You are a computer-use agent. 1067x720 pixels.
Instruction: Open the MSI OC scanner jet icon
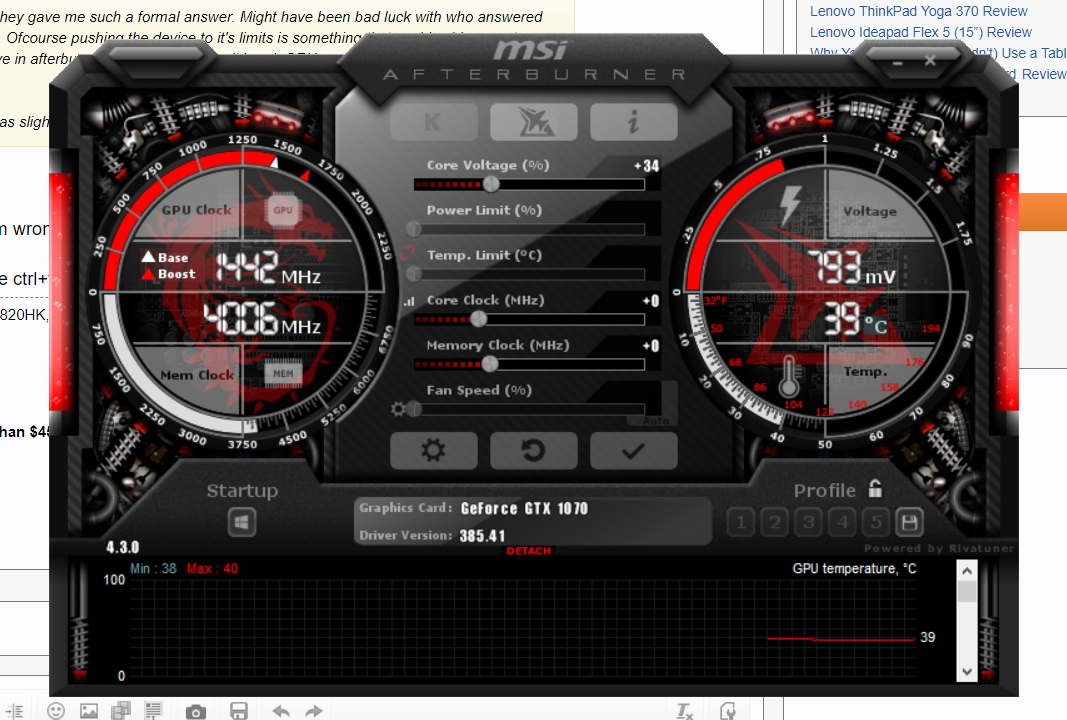coord(534,122)
